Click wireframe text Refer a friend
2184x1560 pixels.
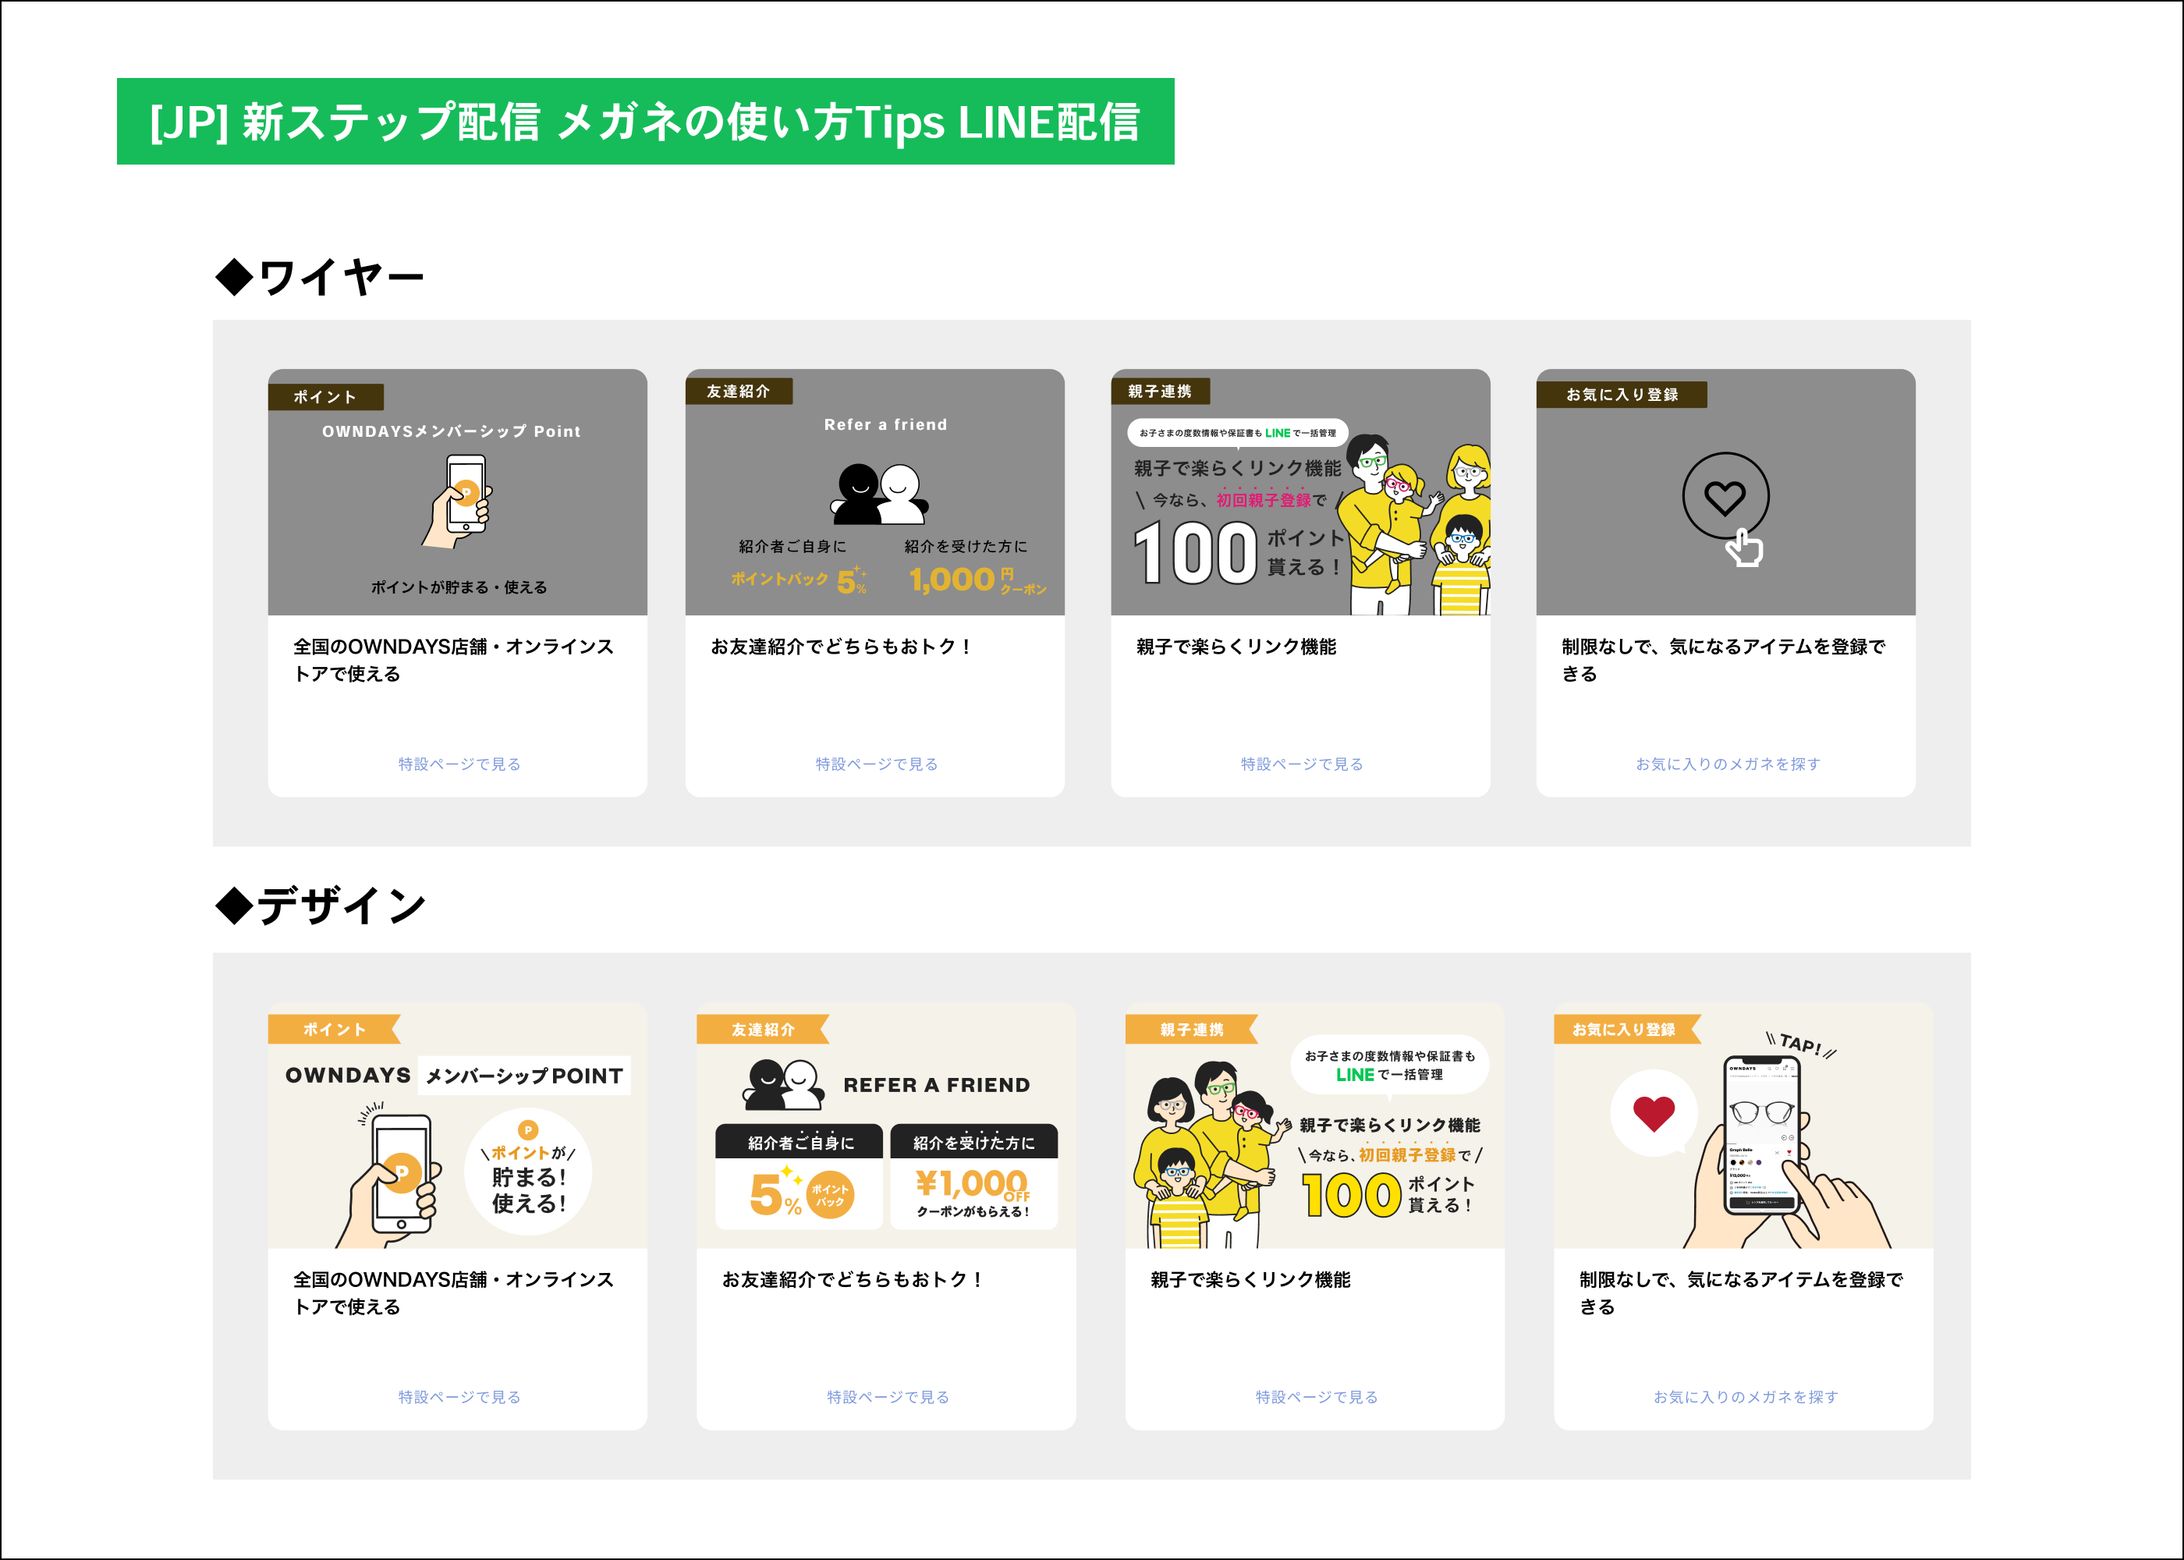(x=885, y=424)
